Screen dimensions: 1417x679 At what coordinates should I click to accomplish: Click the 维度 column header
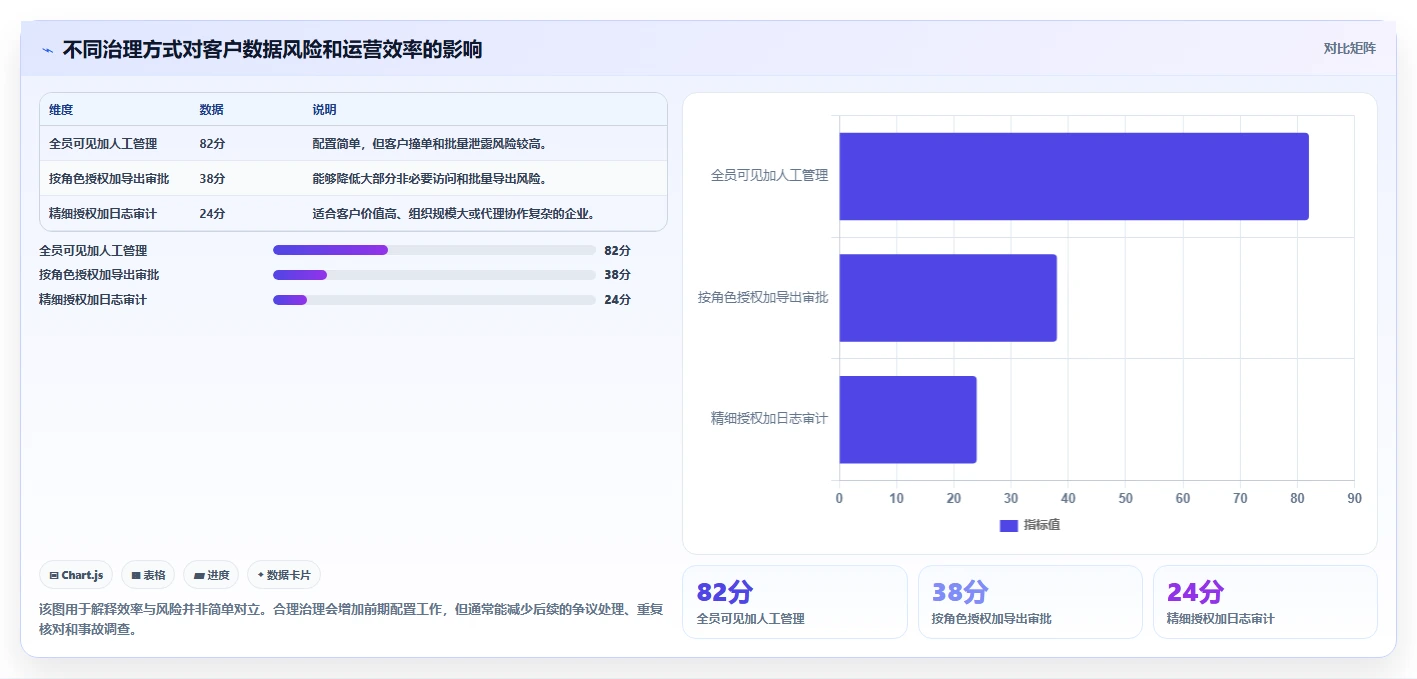tap(61, 110)
